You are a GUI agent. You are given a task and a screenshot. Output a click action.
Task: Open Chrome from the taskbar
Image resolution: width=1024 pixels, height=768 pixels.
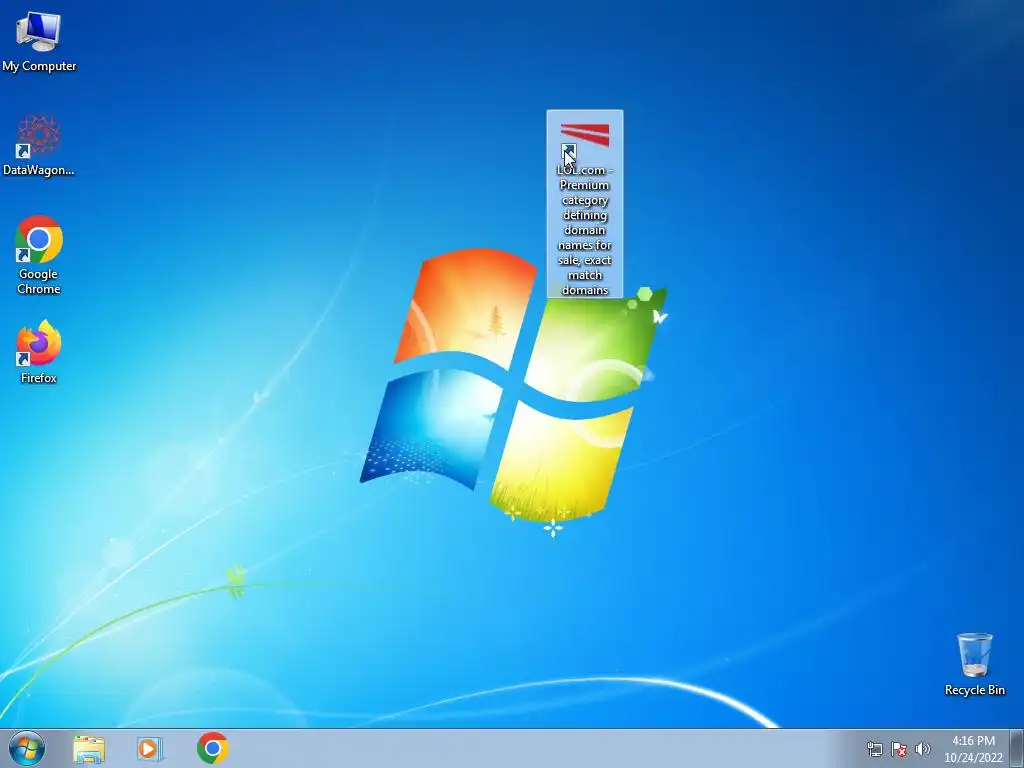coord(212,748)
